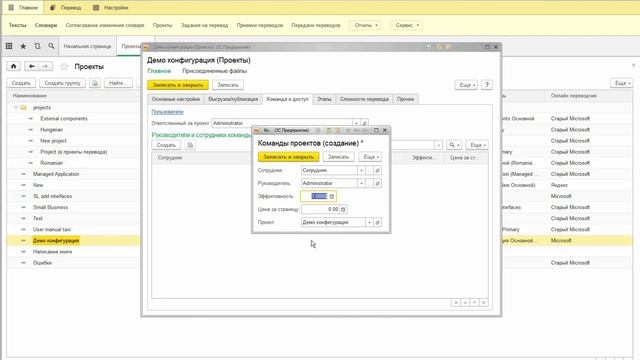The image size is (640, 360).
Task: Switch to Прочее tab
Action: pos(405,99)
